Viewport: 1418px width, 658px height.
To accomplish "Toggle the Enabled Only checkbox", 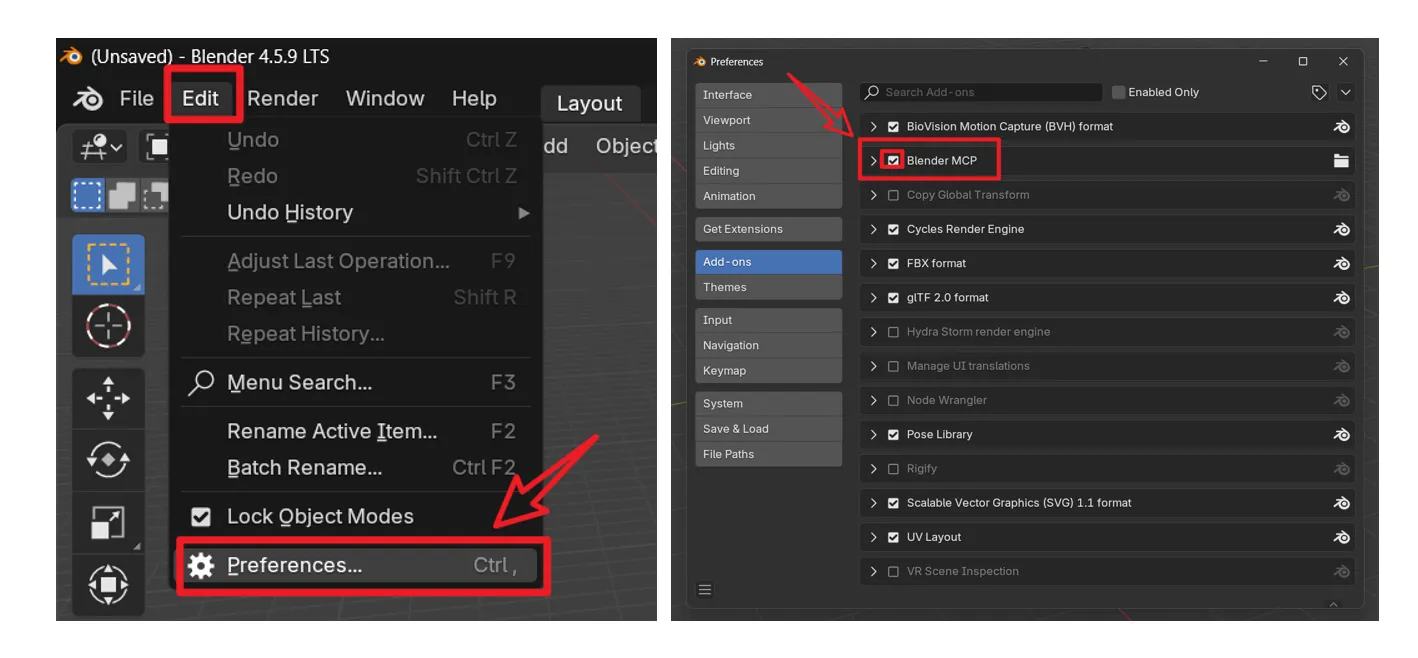I will (x=1118, y=92).
